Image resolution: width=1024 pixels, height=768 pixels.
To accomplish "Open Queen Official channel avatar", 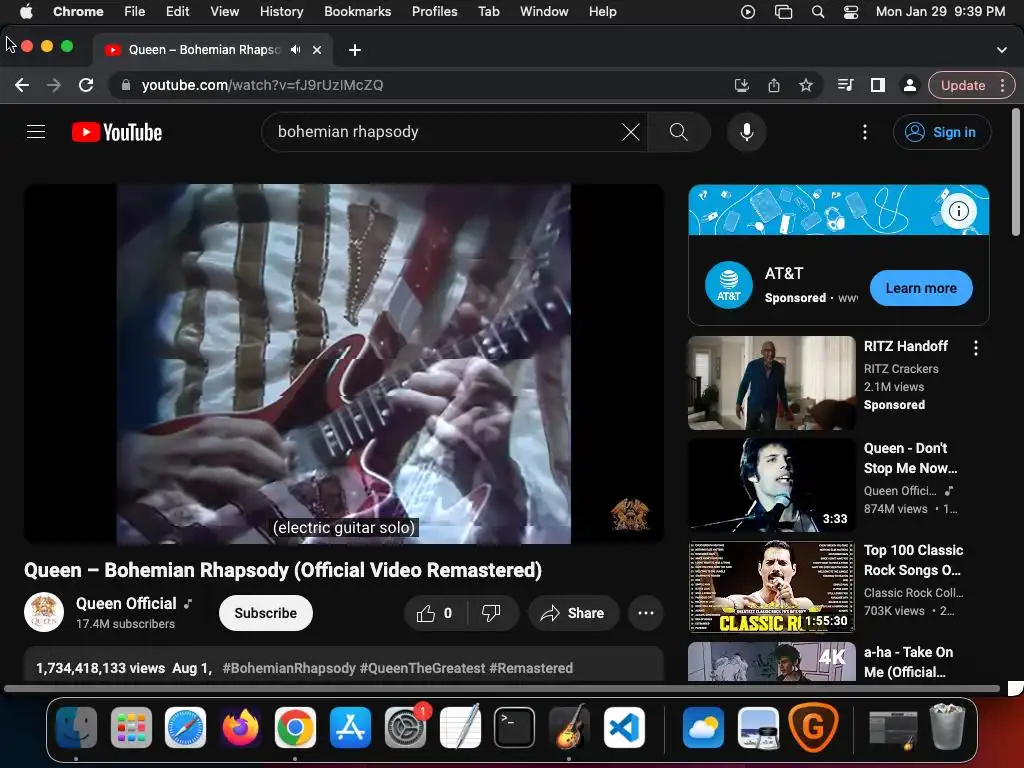I will [44, 613].
